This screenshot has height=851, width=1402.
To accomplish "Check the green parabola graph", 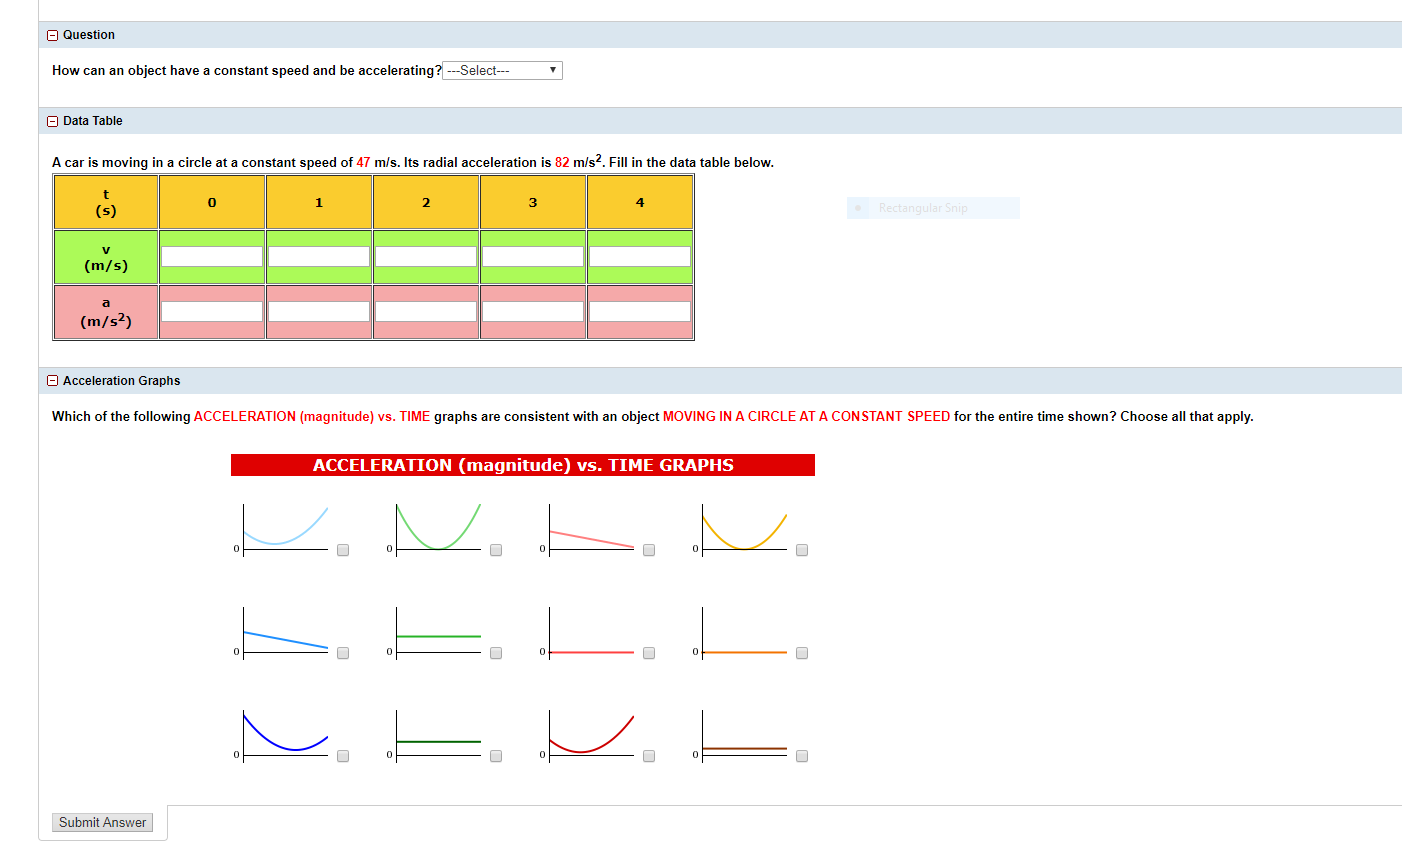I will pyautogui.click(x=495, y=549).
